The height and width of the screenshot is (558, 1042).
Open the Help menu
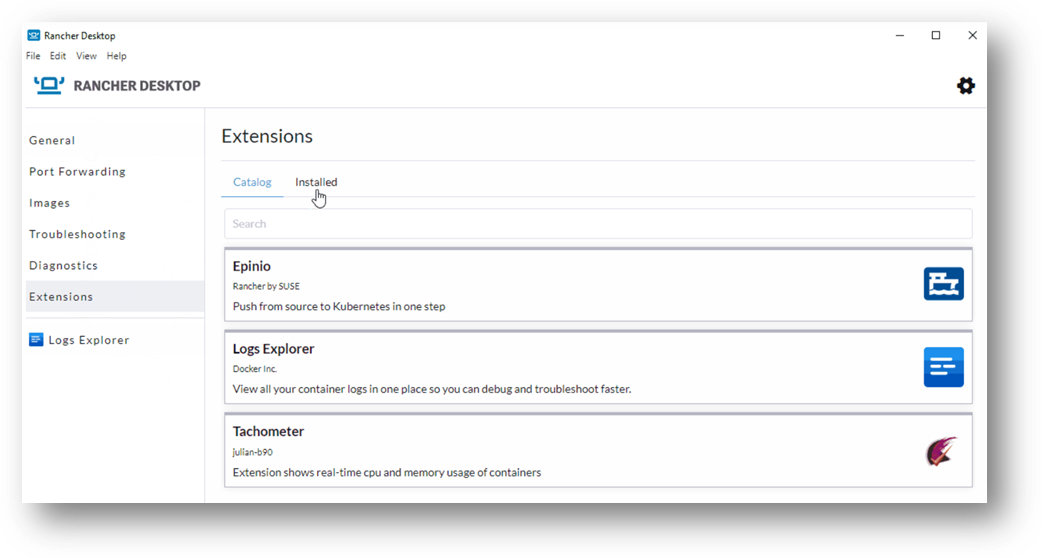click(x=116, y=56)
